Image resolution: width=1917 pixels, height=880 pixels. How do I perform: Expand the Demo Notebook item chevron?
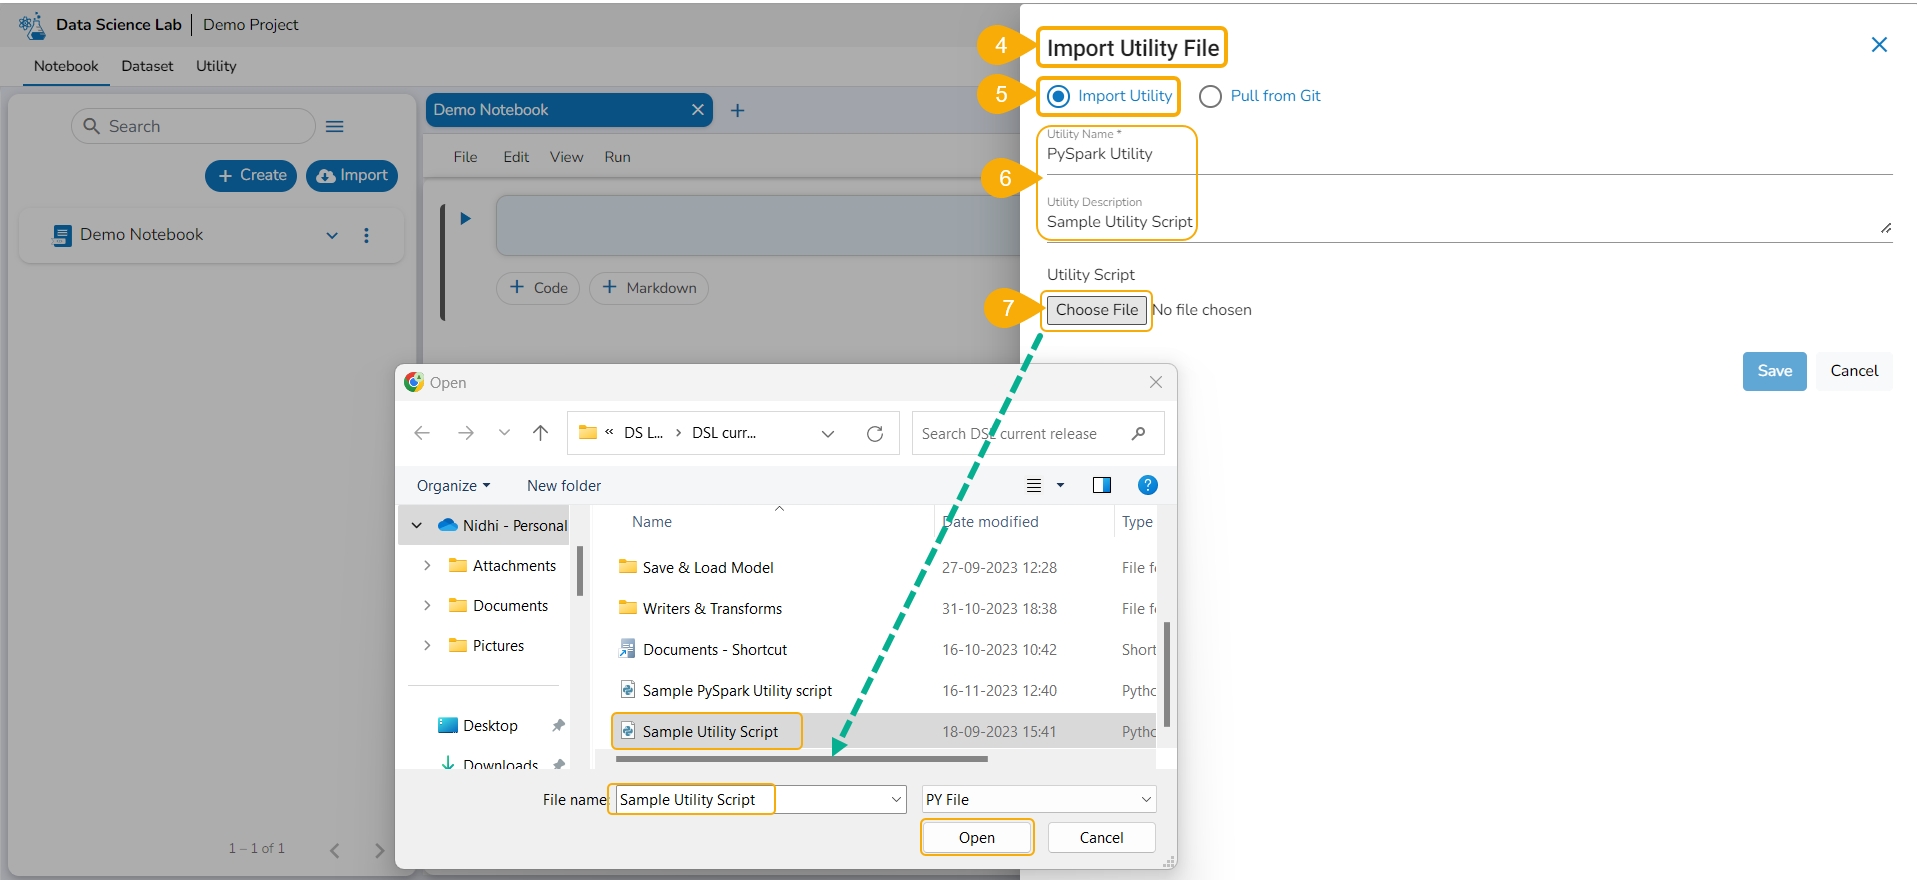point(332,236)
